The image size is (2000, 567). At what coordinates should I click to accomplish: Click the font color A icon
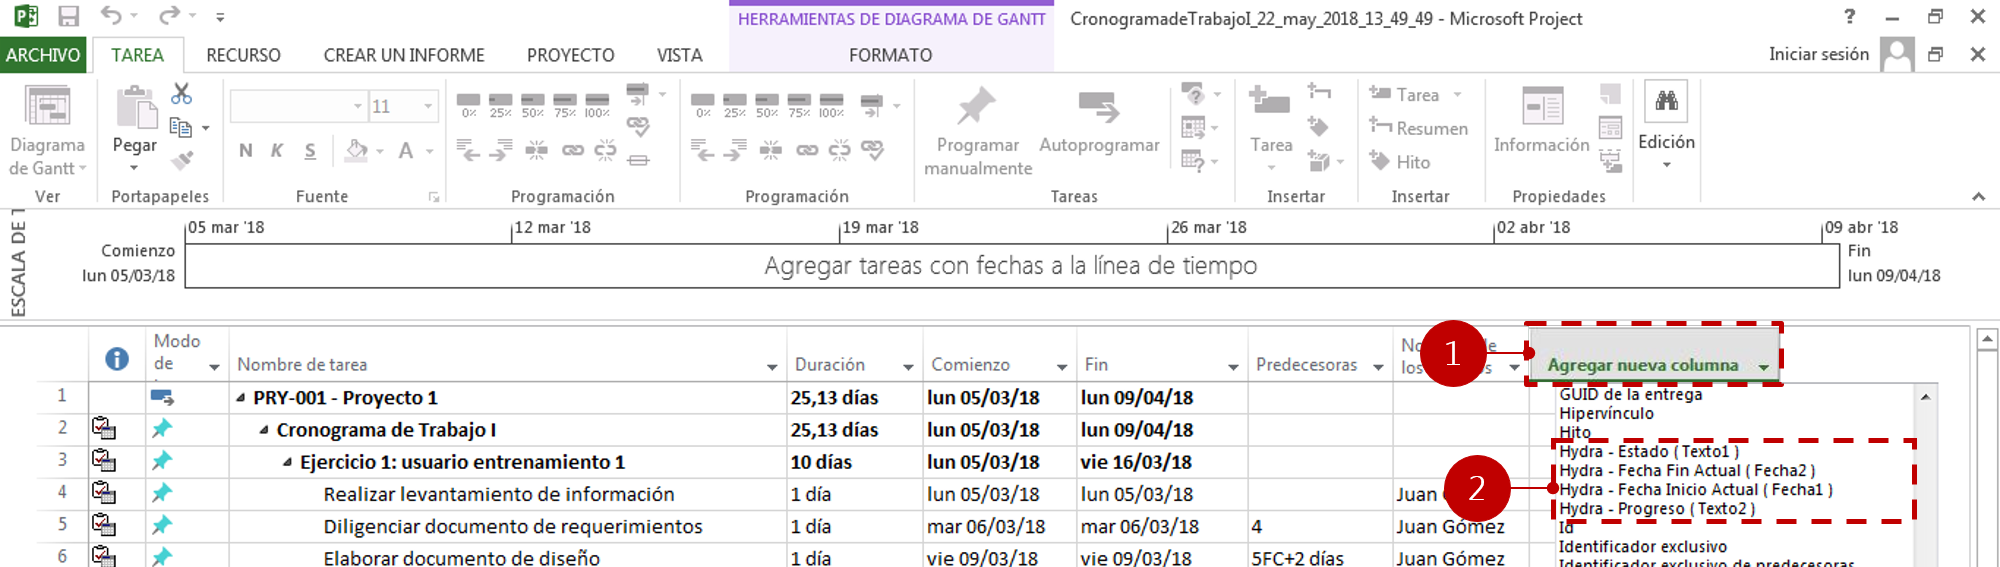coord(405,151)
